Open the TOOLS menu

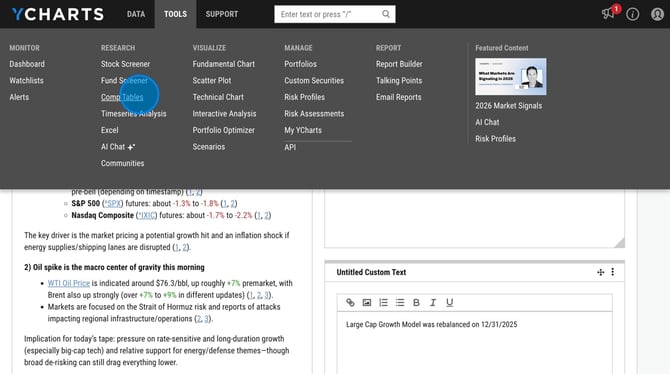pos(175,14)
